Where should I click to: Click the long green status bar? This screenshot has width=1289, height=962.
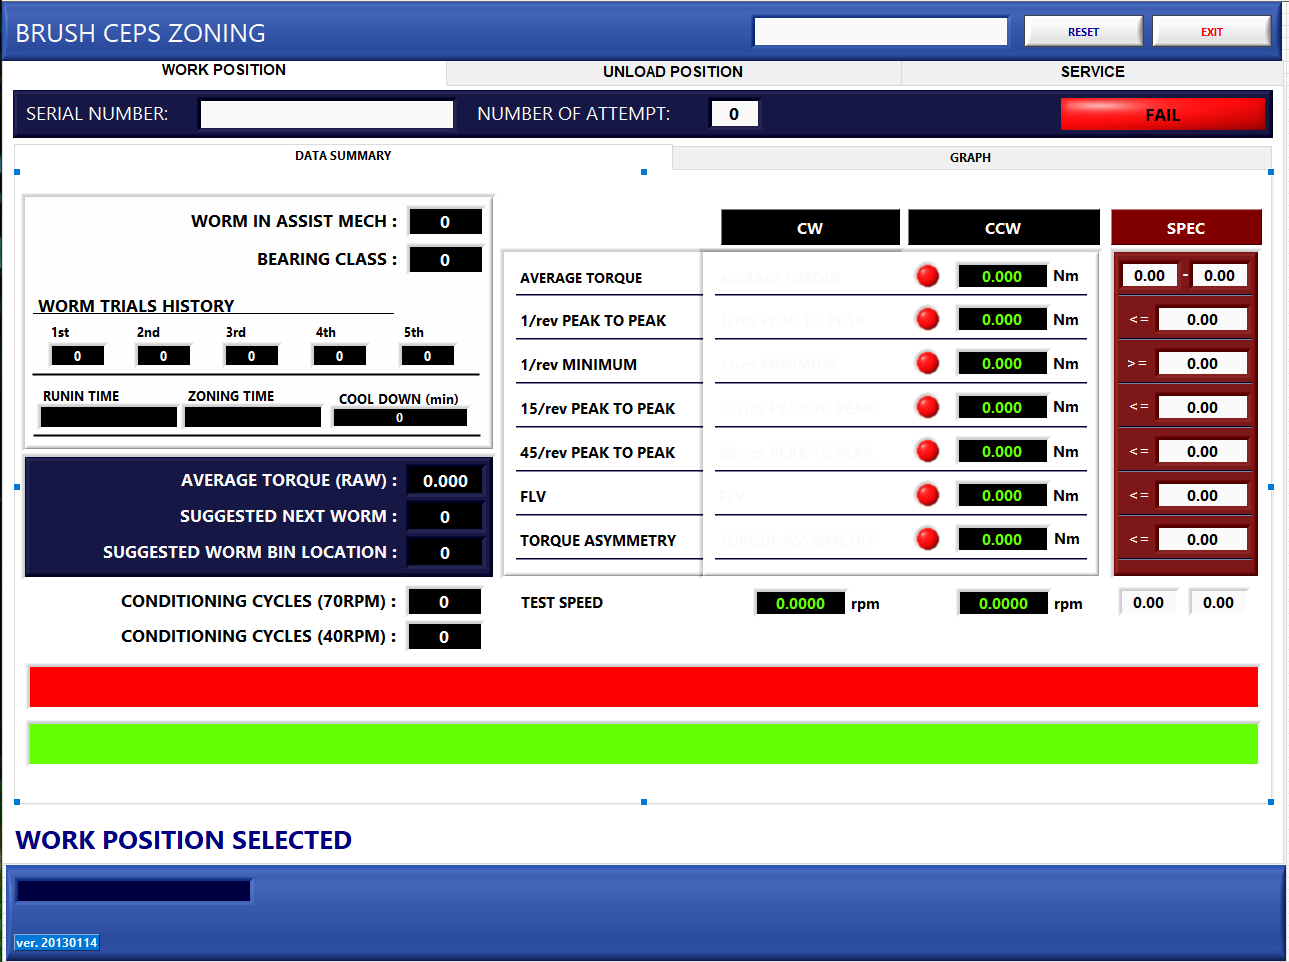pos(643,744)
